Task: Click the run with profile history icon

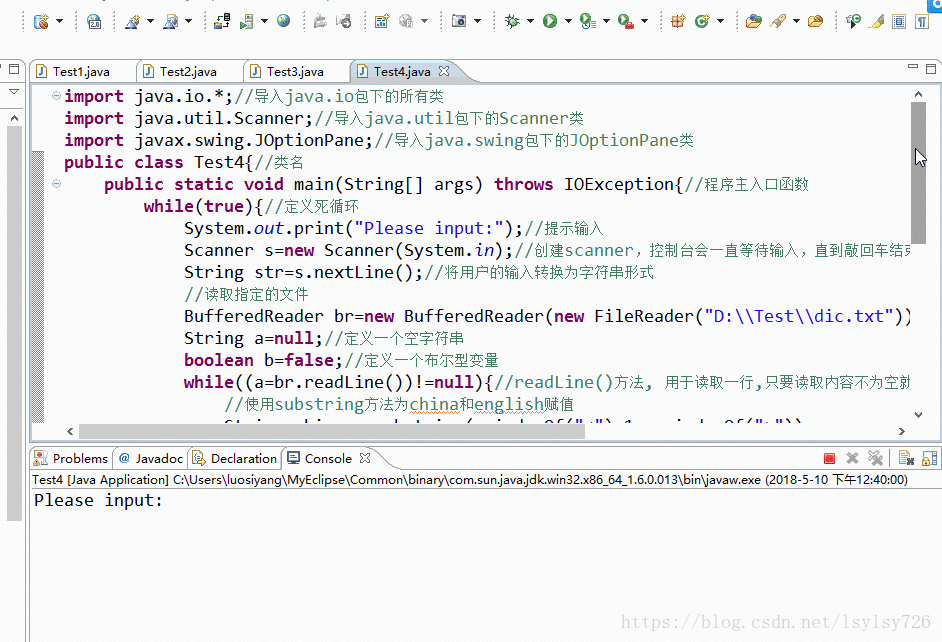Action: pos(588,22)
